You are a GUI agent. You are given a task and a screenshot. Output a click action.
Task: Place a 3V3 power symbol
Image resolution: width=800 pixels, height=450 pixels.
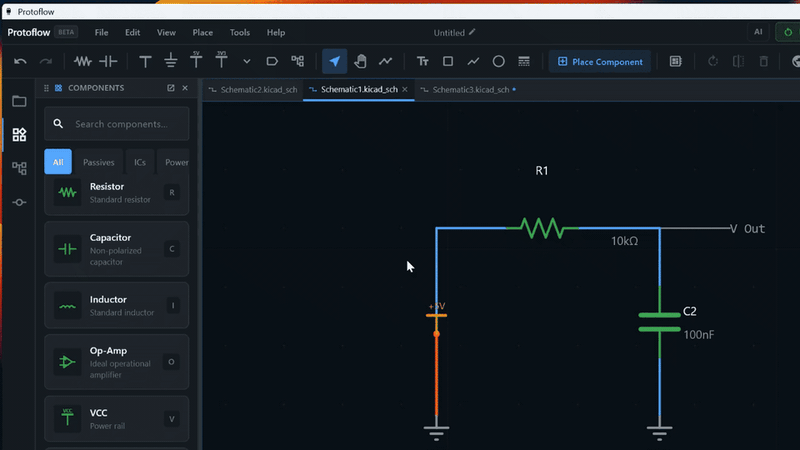221,61
